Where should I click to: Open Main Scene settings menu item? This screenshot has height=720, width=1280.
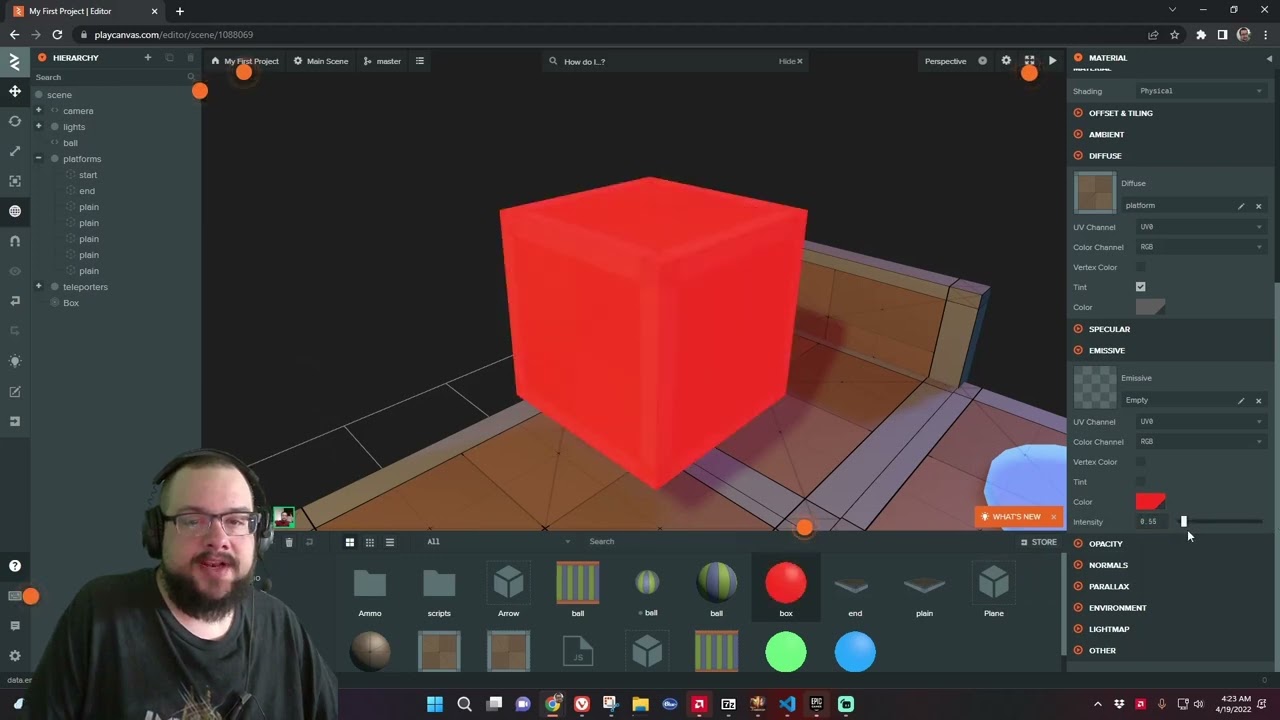pyautogui.click(x=320, y=61)
